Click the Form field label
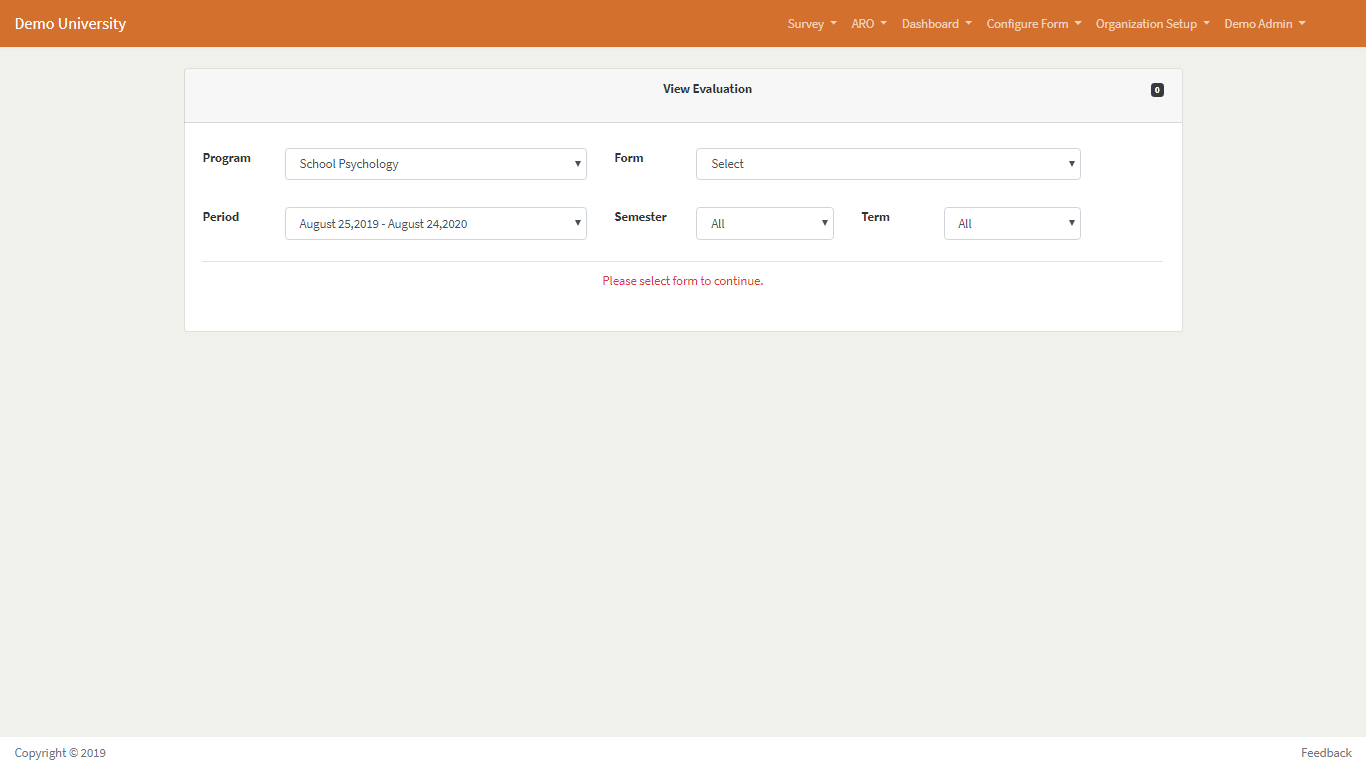The height and width of the screenshot is (768, 1366). [629, 158]
